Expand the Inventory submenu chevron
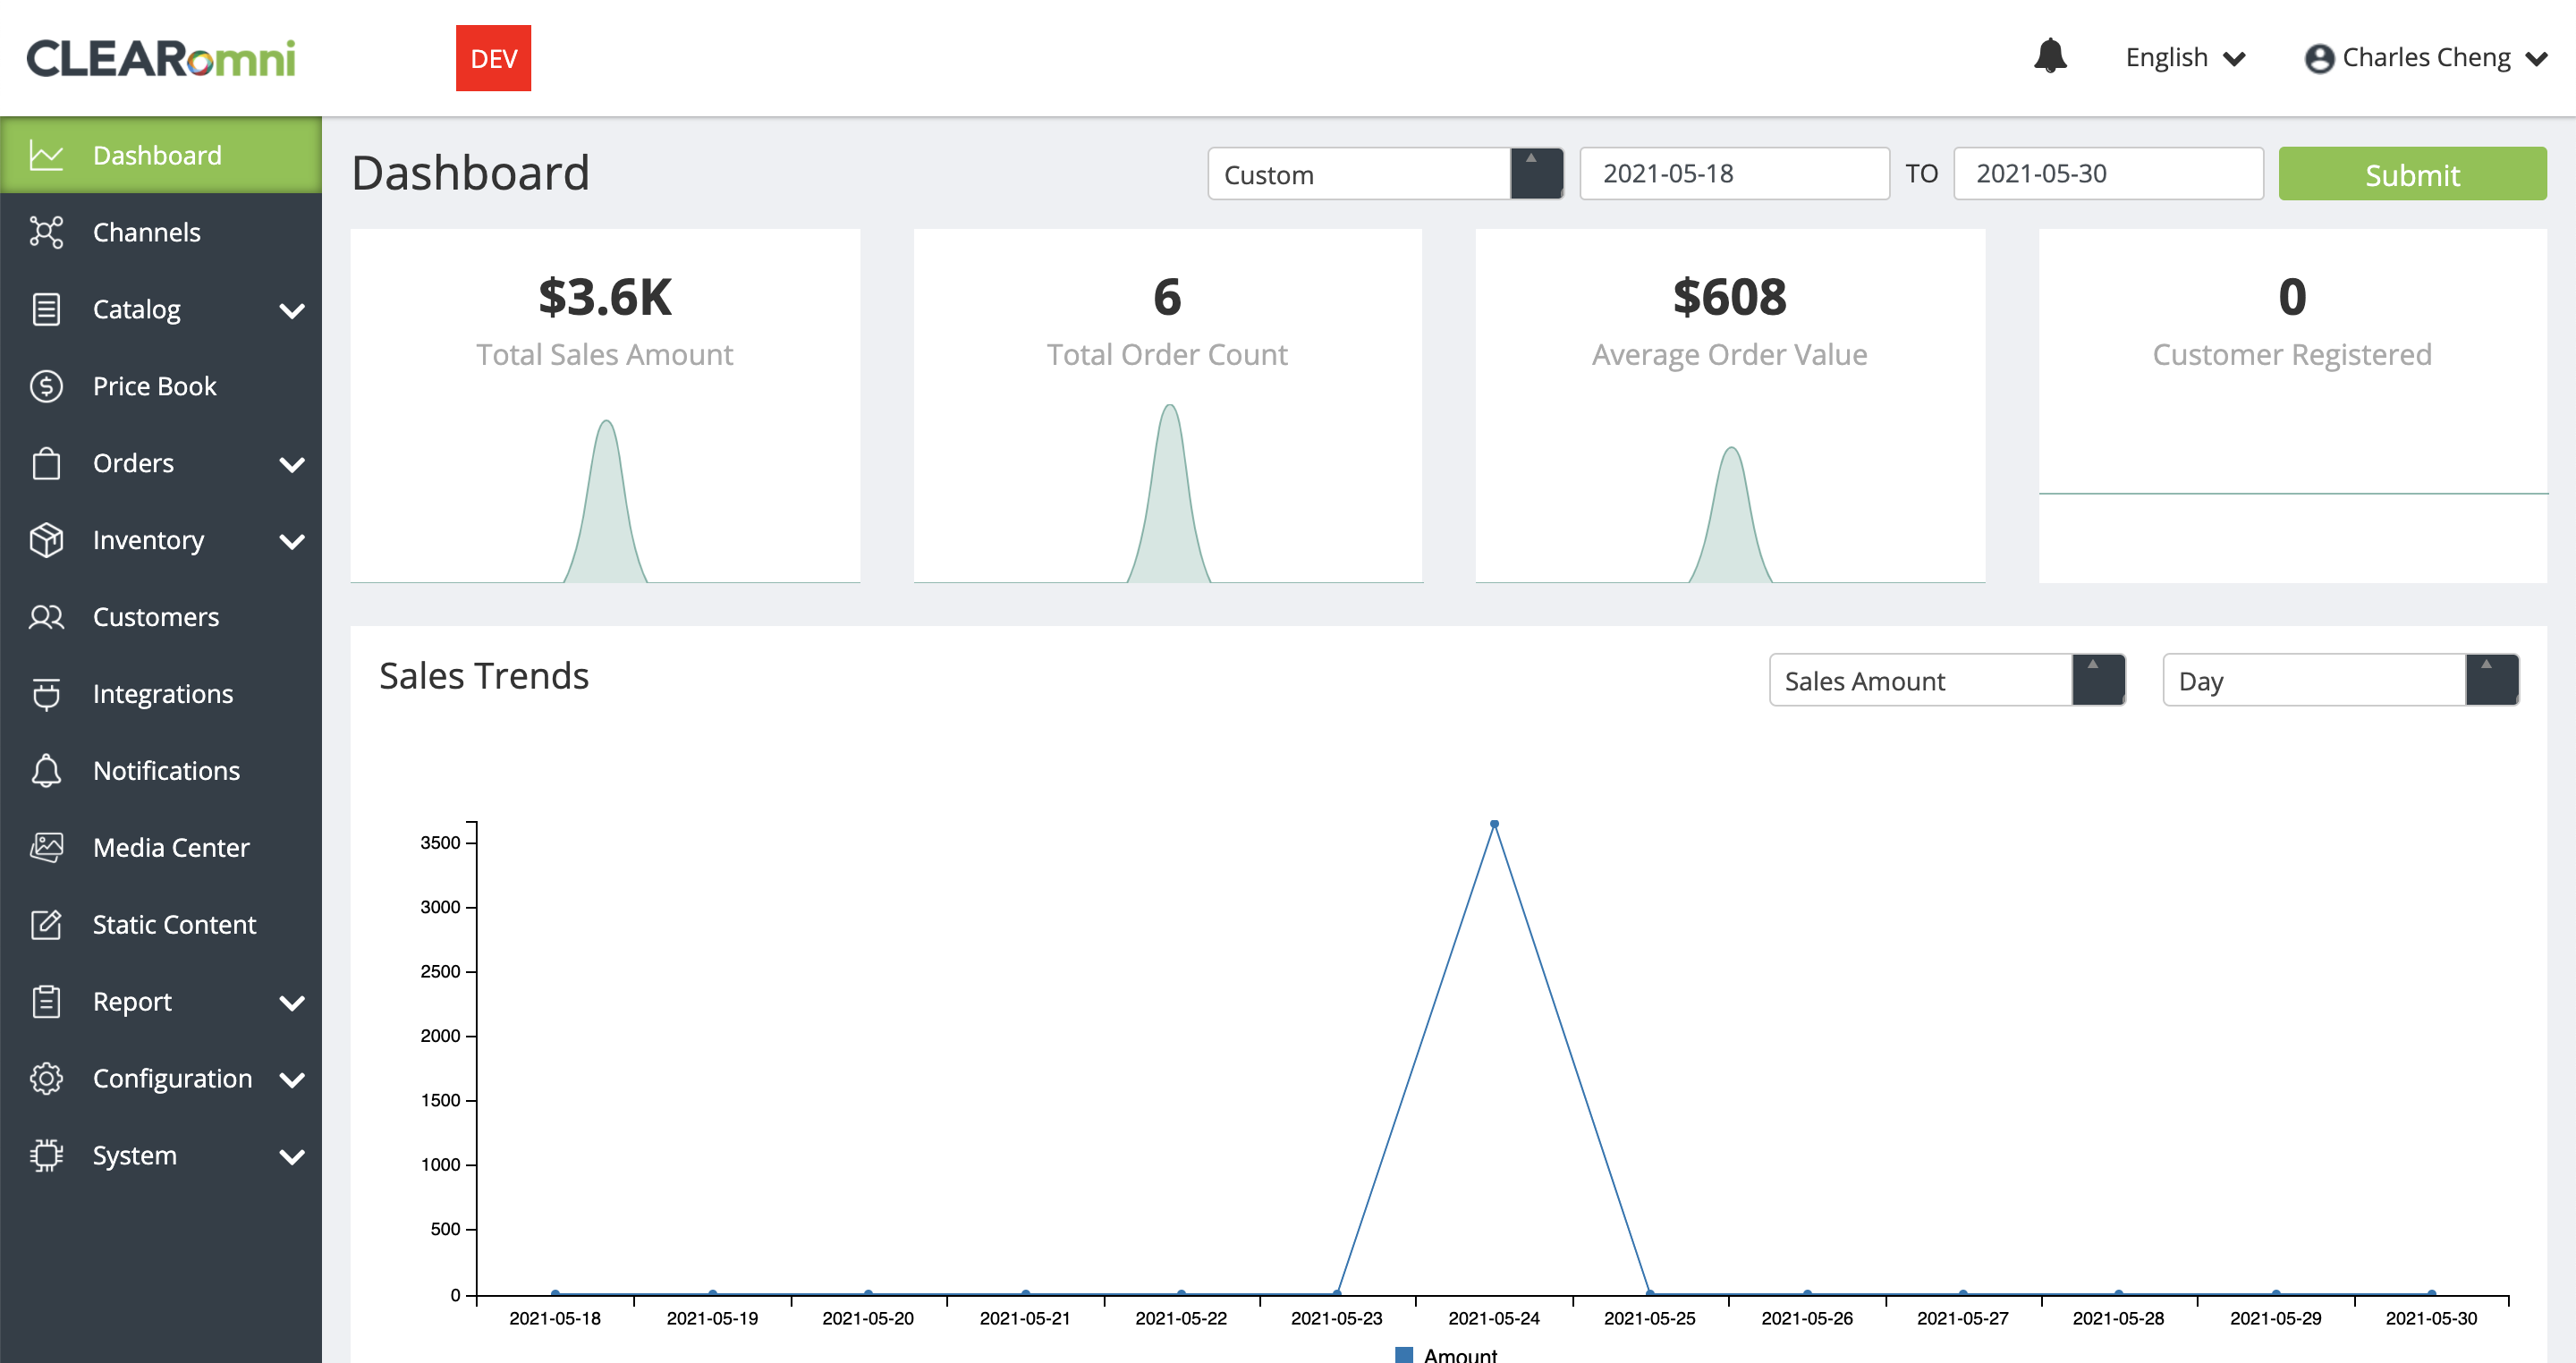 coord(292,541)
